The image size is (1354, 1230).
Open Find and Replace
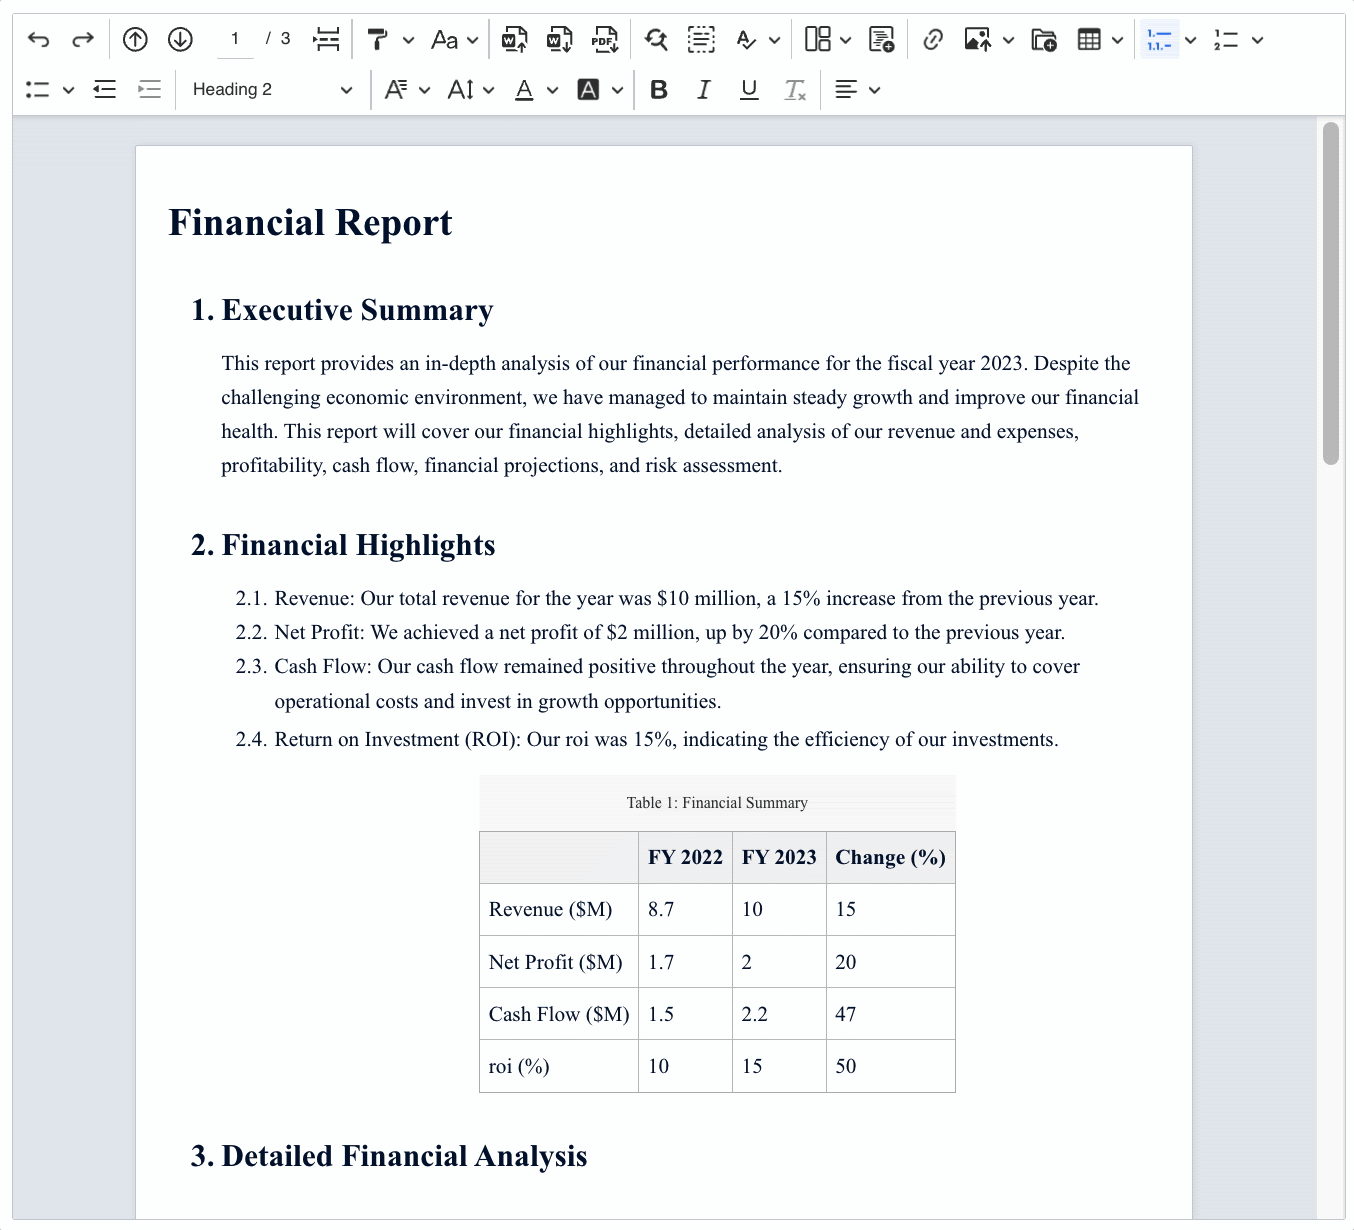point(656,40)
